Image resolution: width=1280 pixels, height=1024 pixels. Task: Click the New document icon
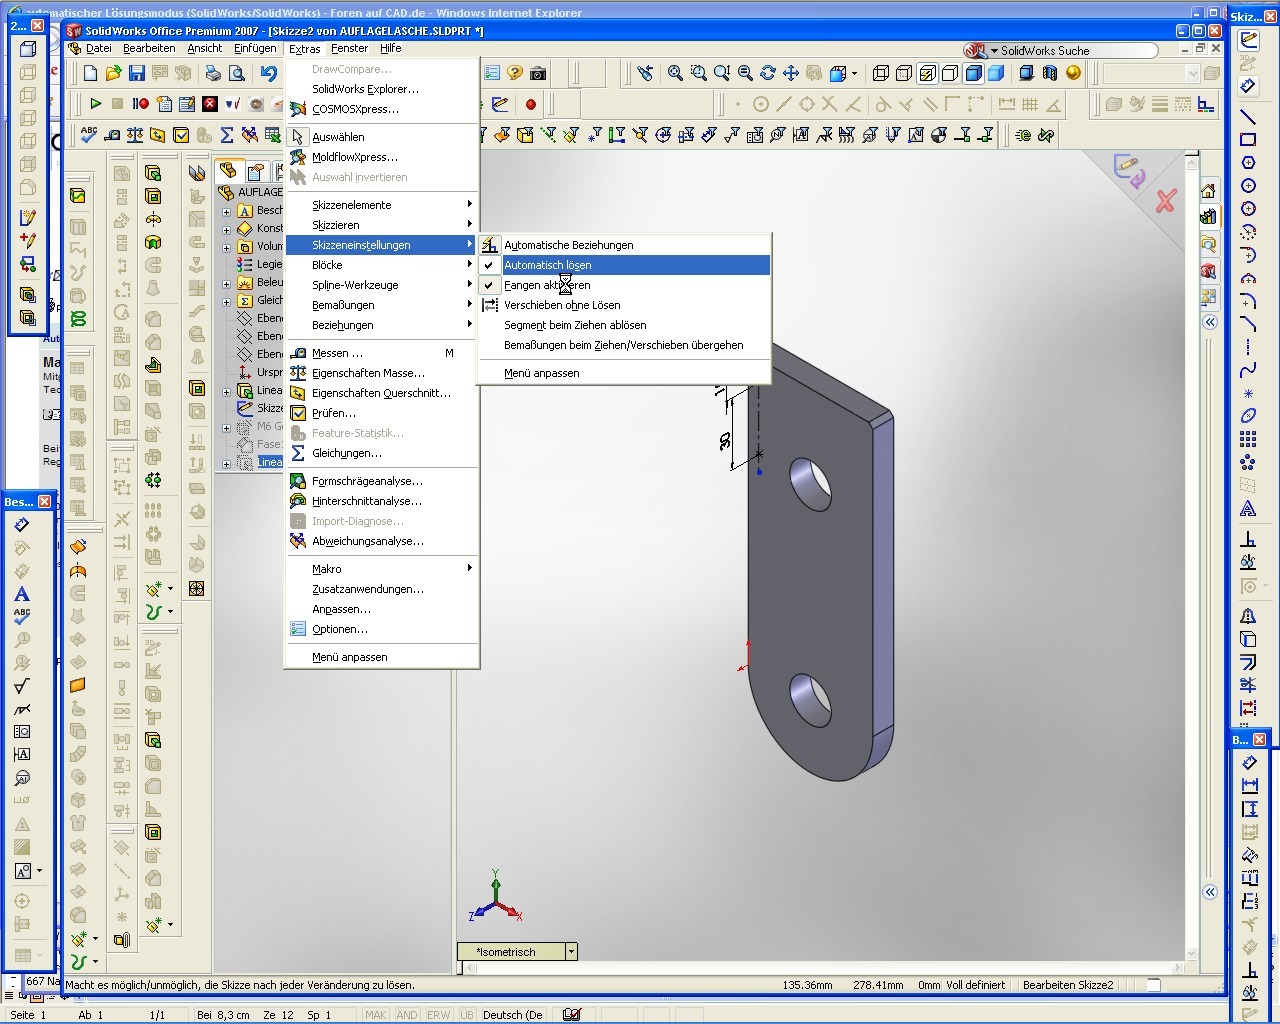pos(91,73)
